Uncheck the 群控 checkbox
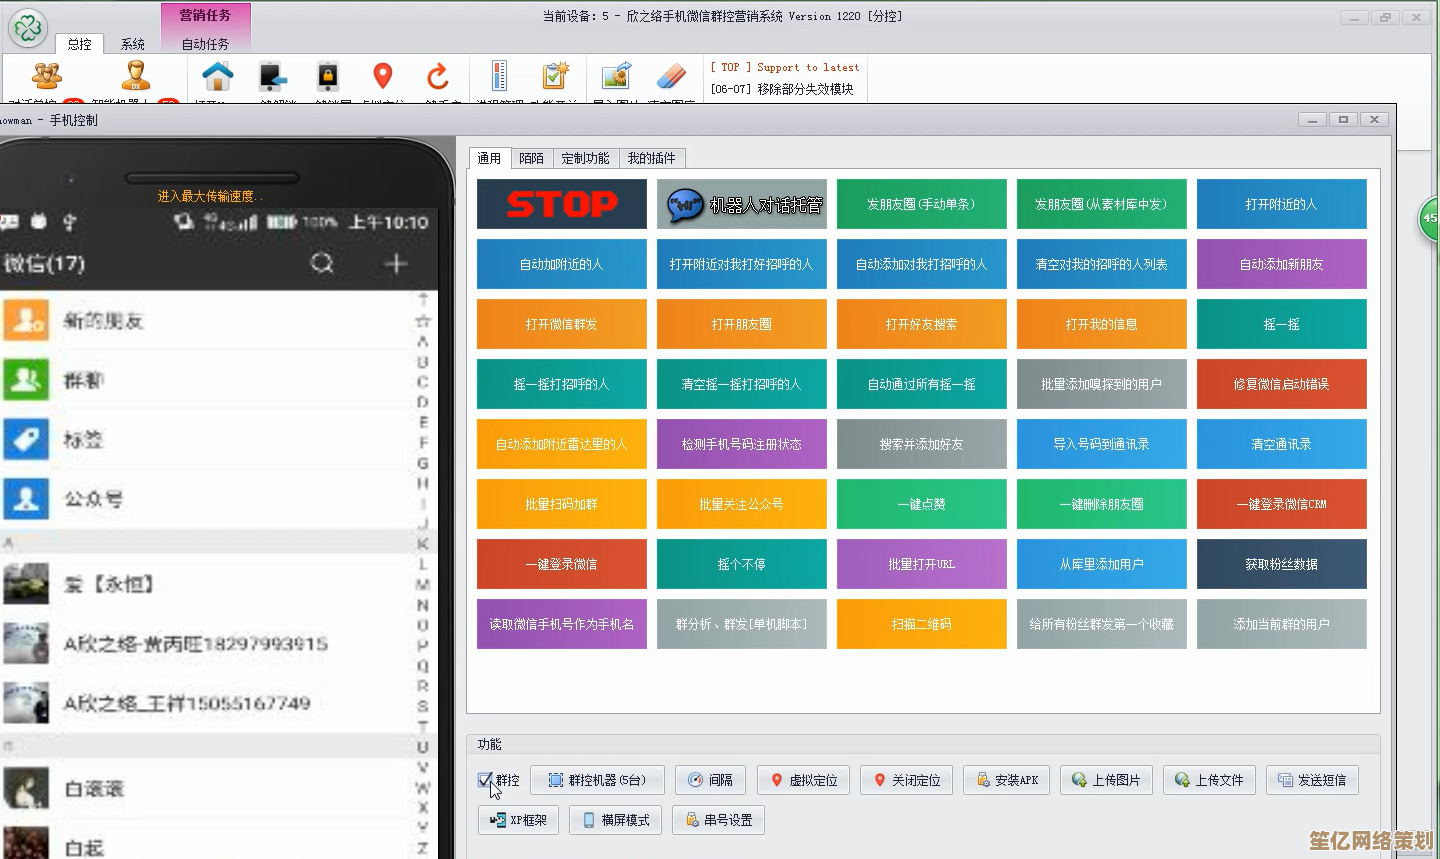Screen dimensions: 1440x859 click(x=485, y=780)
